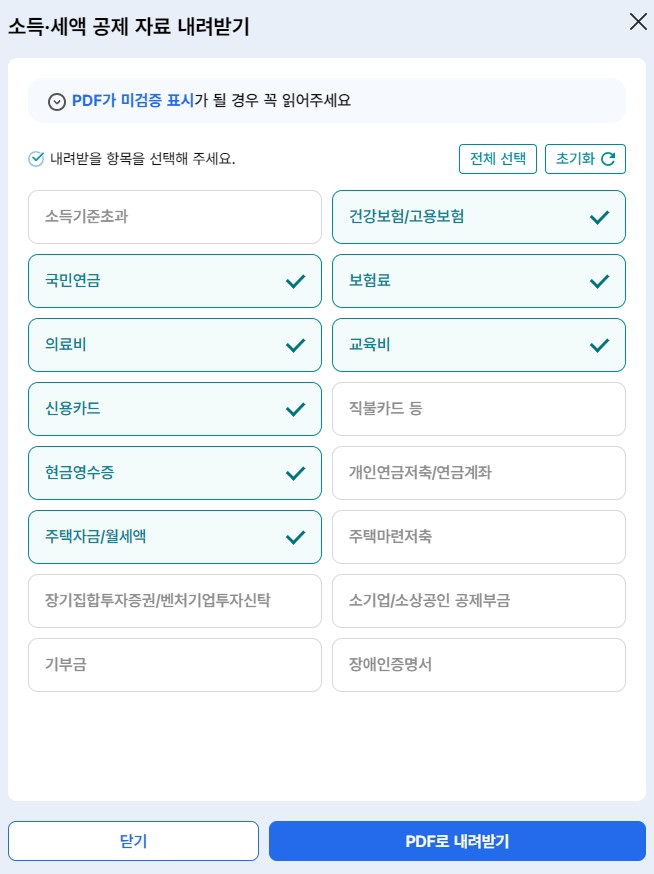Select the 개인연금저축/연금계좌 option
654x874 pixels.
[x=479, y=473]
